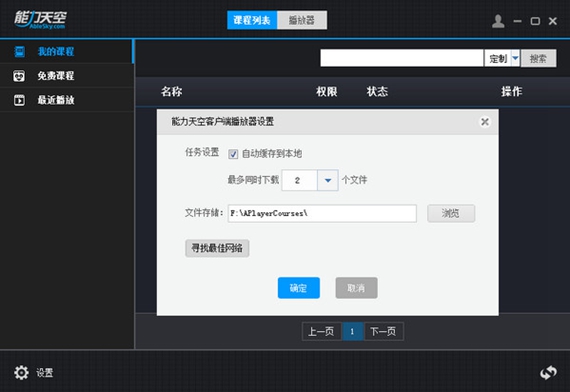Minimize the application window

tap(517, 21)
